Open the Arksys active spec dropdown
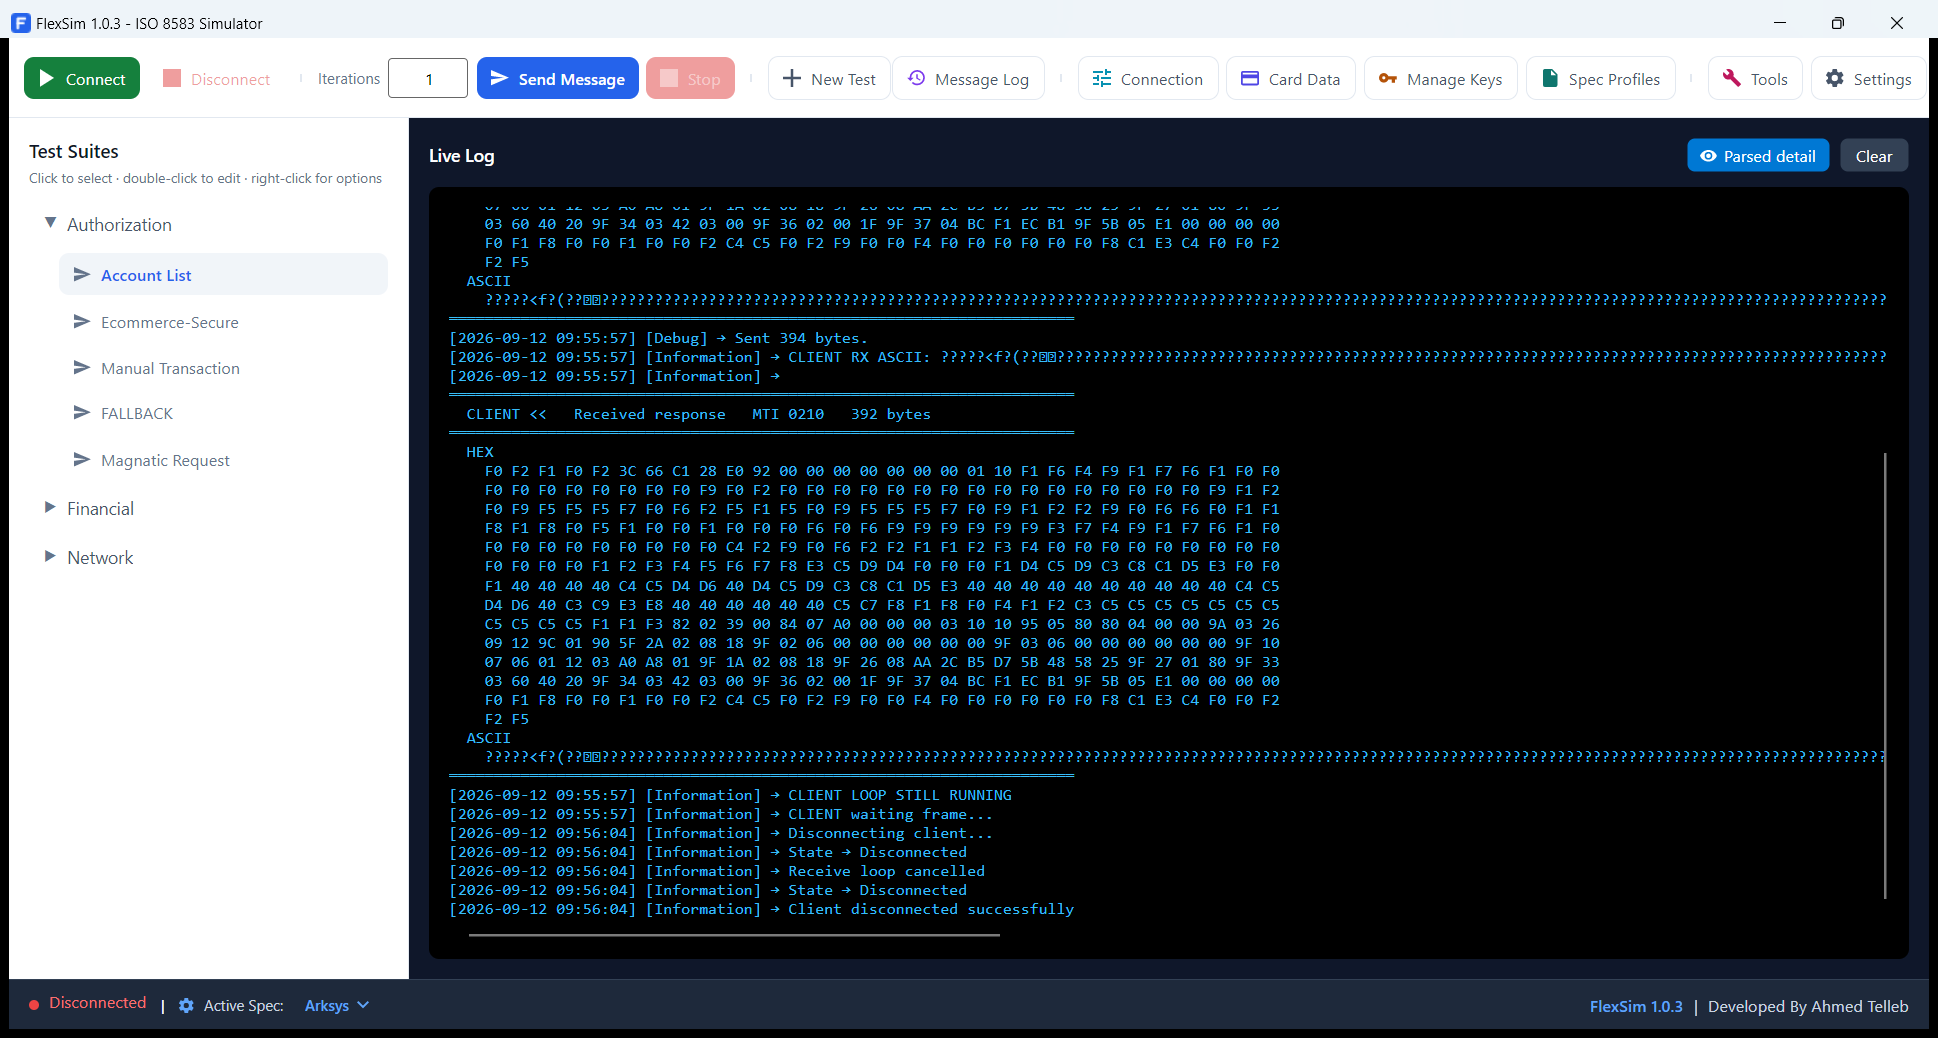 click(x=337, y=1005)
